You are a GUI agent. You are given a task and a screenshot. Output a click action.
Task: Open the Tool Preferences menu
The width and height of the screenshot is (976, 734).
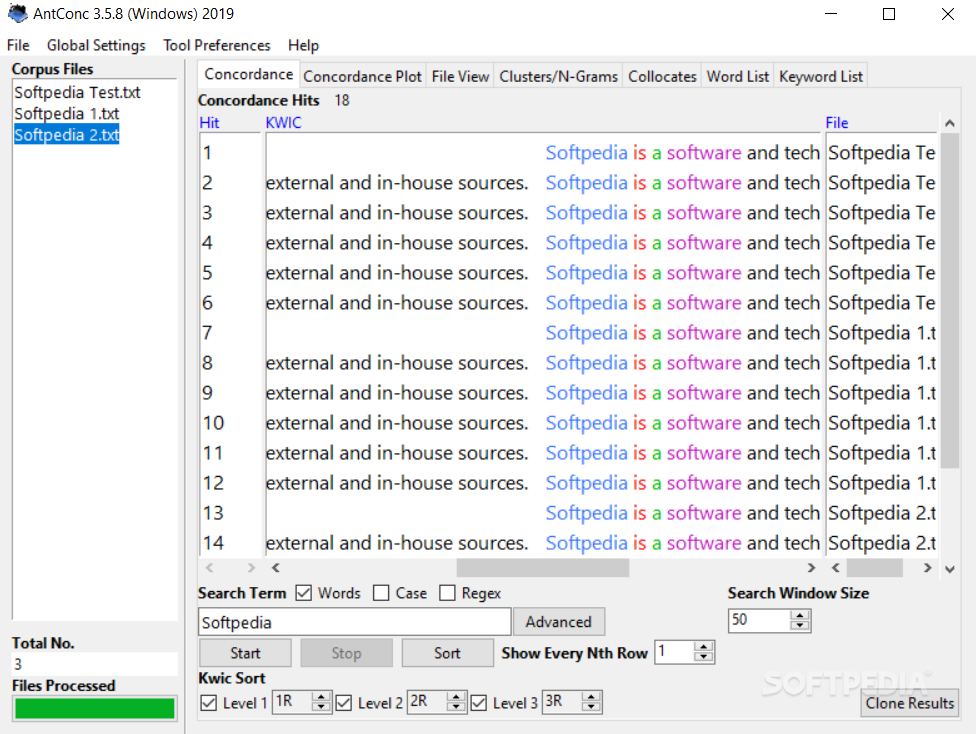coord(217,45)
